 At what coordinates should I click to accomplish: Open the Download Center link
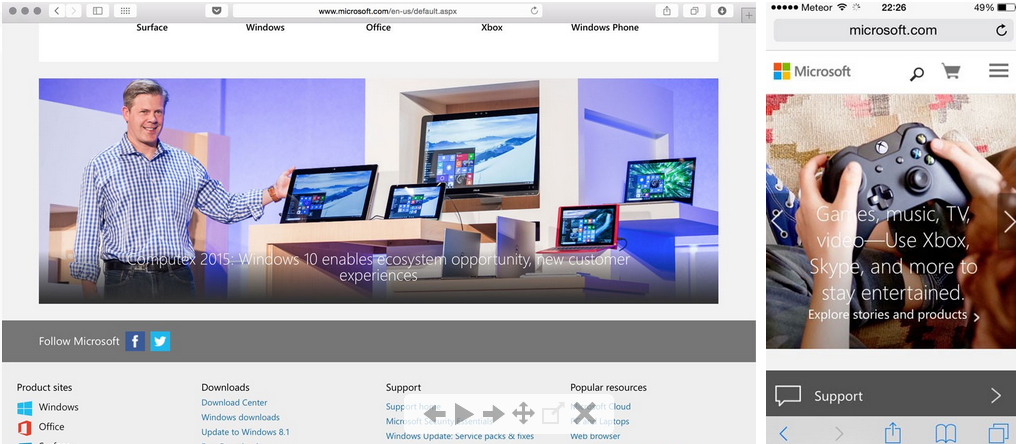pos(234,403)
